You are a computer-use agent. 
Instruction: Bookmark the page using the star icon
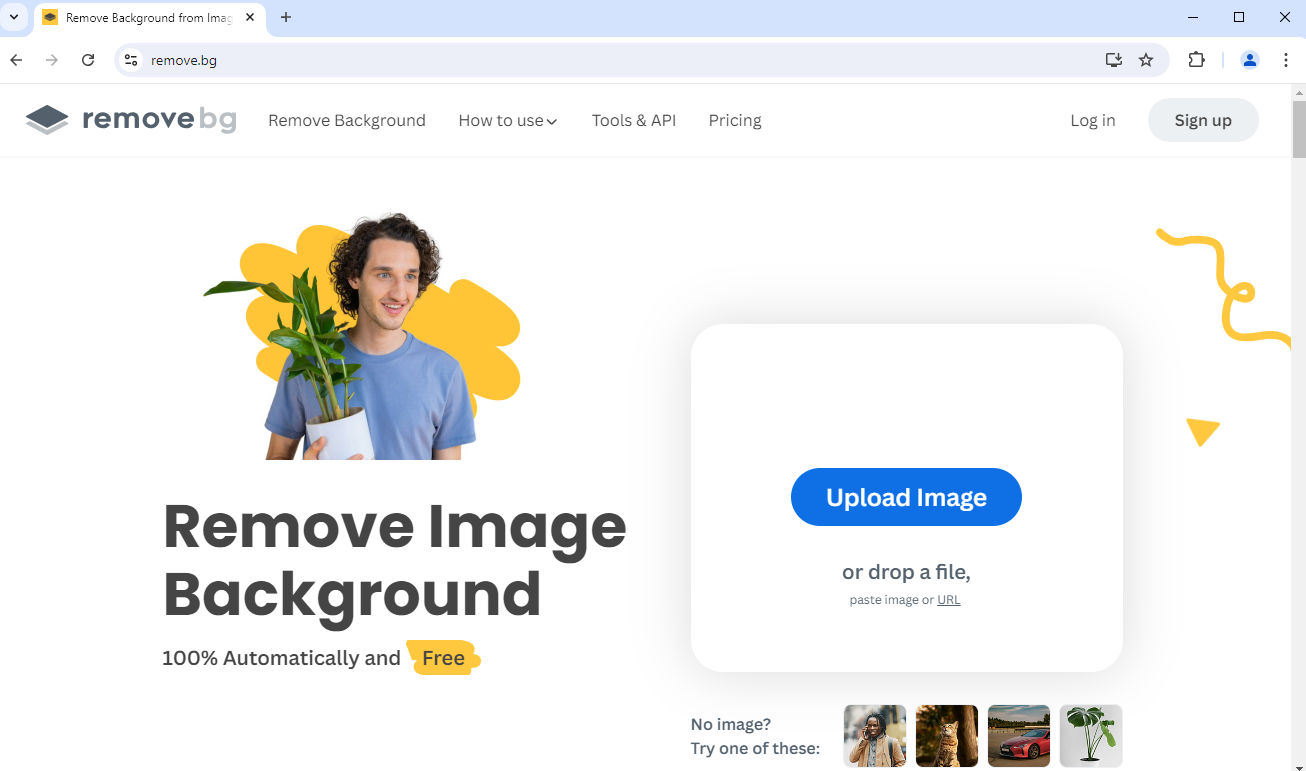click(x=1146, y=60)
